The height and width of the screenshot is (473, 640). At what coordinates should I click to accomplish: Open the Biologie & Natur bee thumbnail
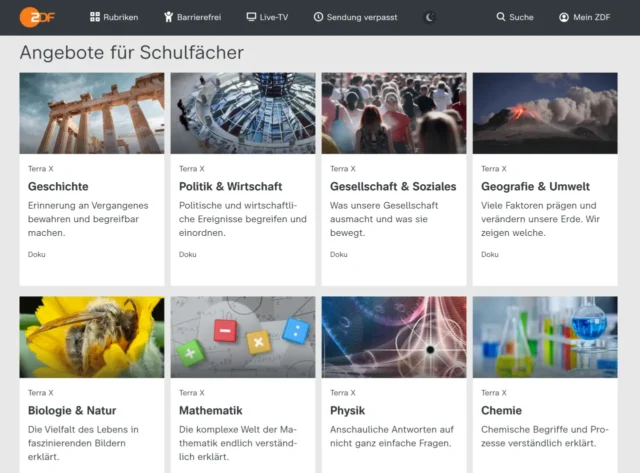click(x=92, y=337)
